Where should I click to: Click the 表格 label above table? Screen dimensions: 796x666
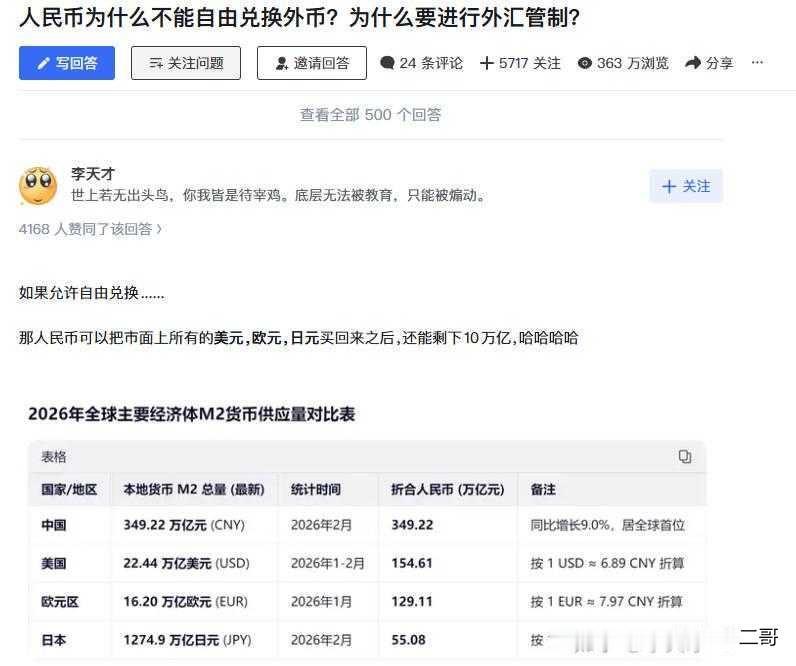coord(54,456)
